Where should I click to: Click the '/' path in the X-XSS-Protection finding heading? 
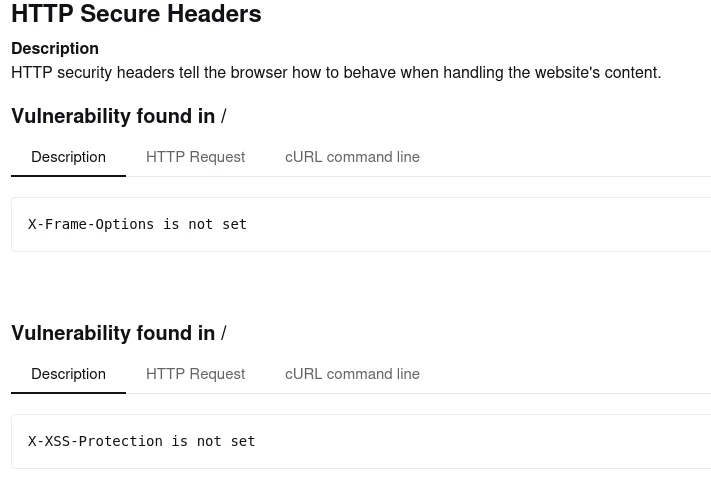point(223,334)
